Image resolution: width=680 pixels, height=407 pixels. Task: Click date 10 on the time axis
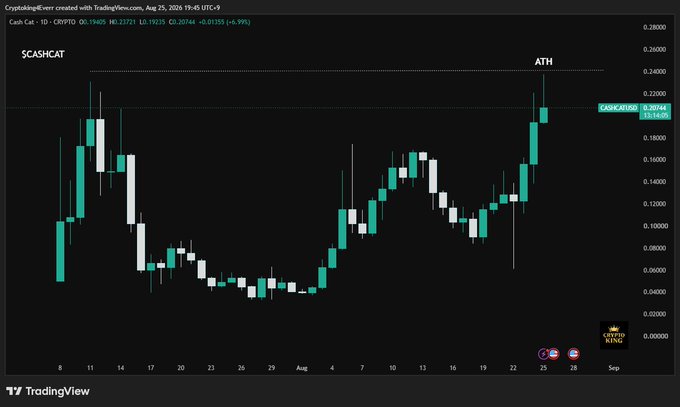tap(392, 368)
